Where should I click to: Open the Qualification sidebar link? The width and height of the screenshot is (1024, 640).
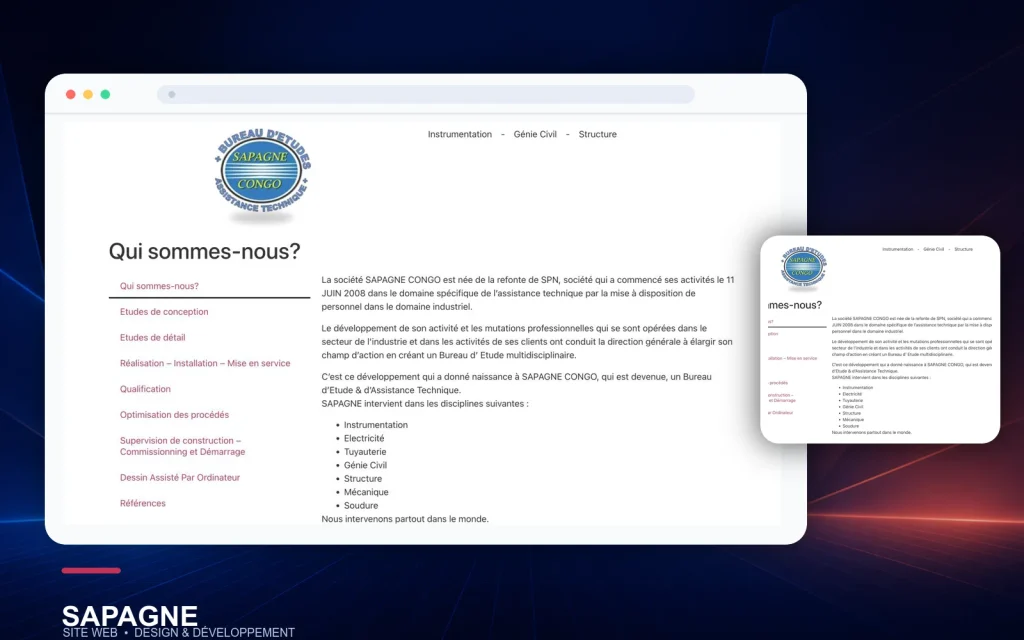pyautogui.click(x=145, y=389)
